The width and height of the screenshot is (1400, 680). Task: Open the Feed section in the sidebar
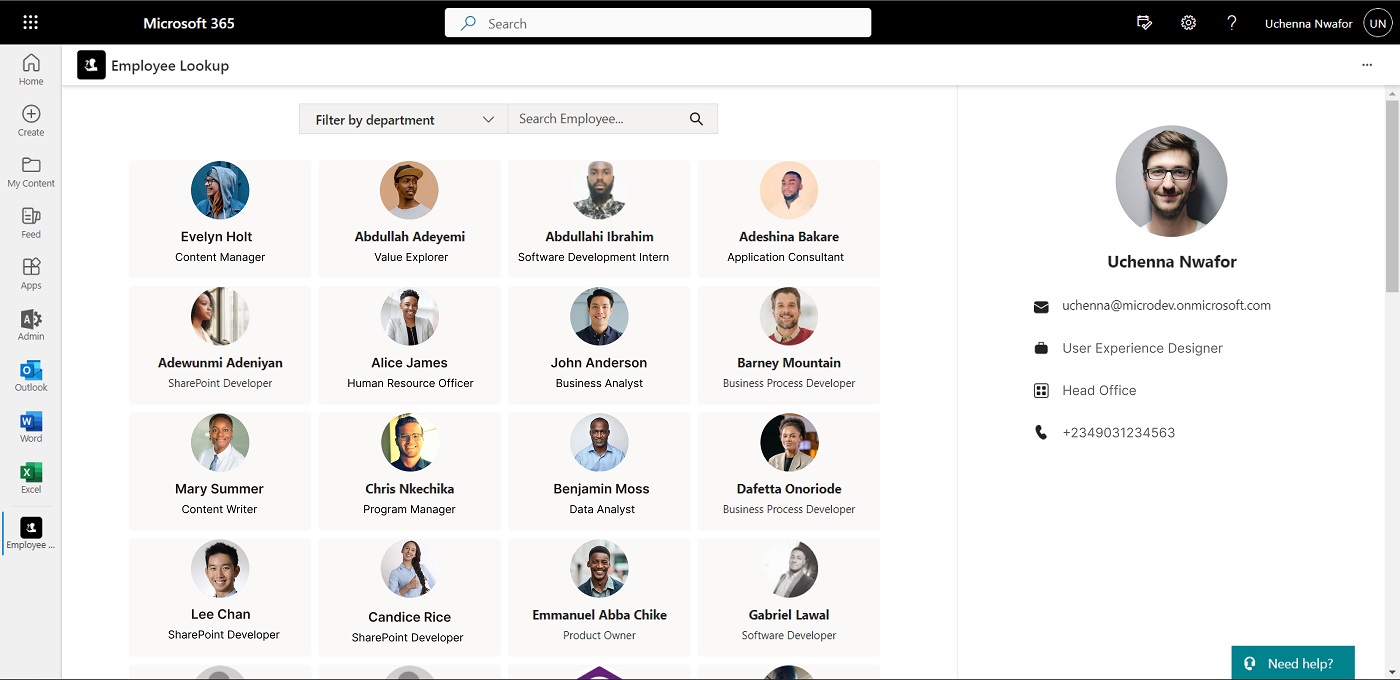(x=30, y=222)
